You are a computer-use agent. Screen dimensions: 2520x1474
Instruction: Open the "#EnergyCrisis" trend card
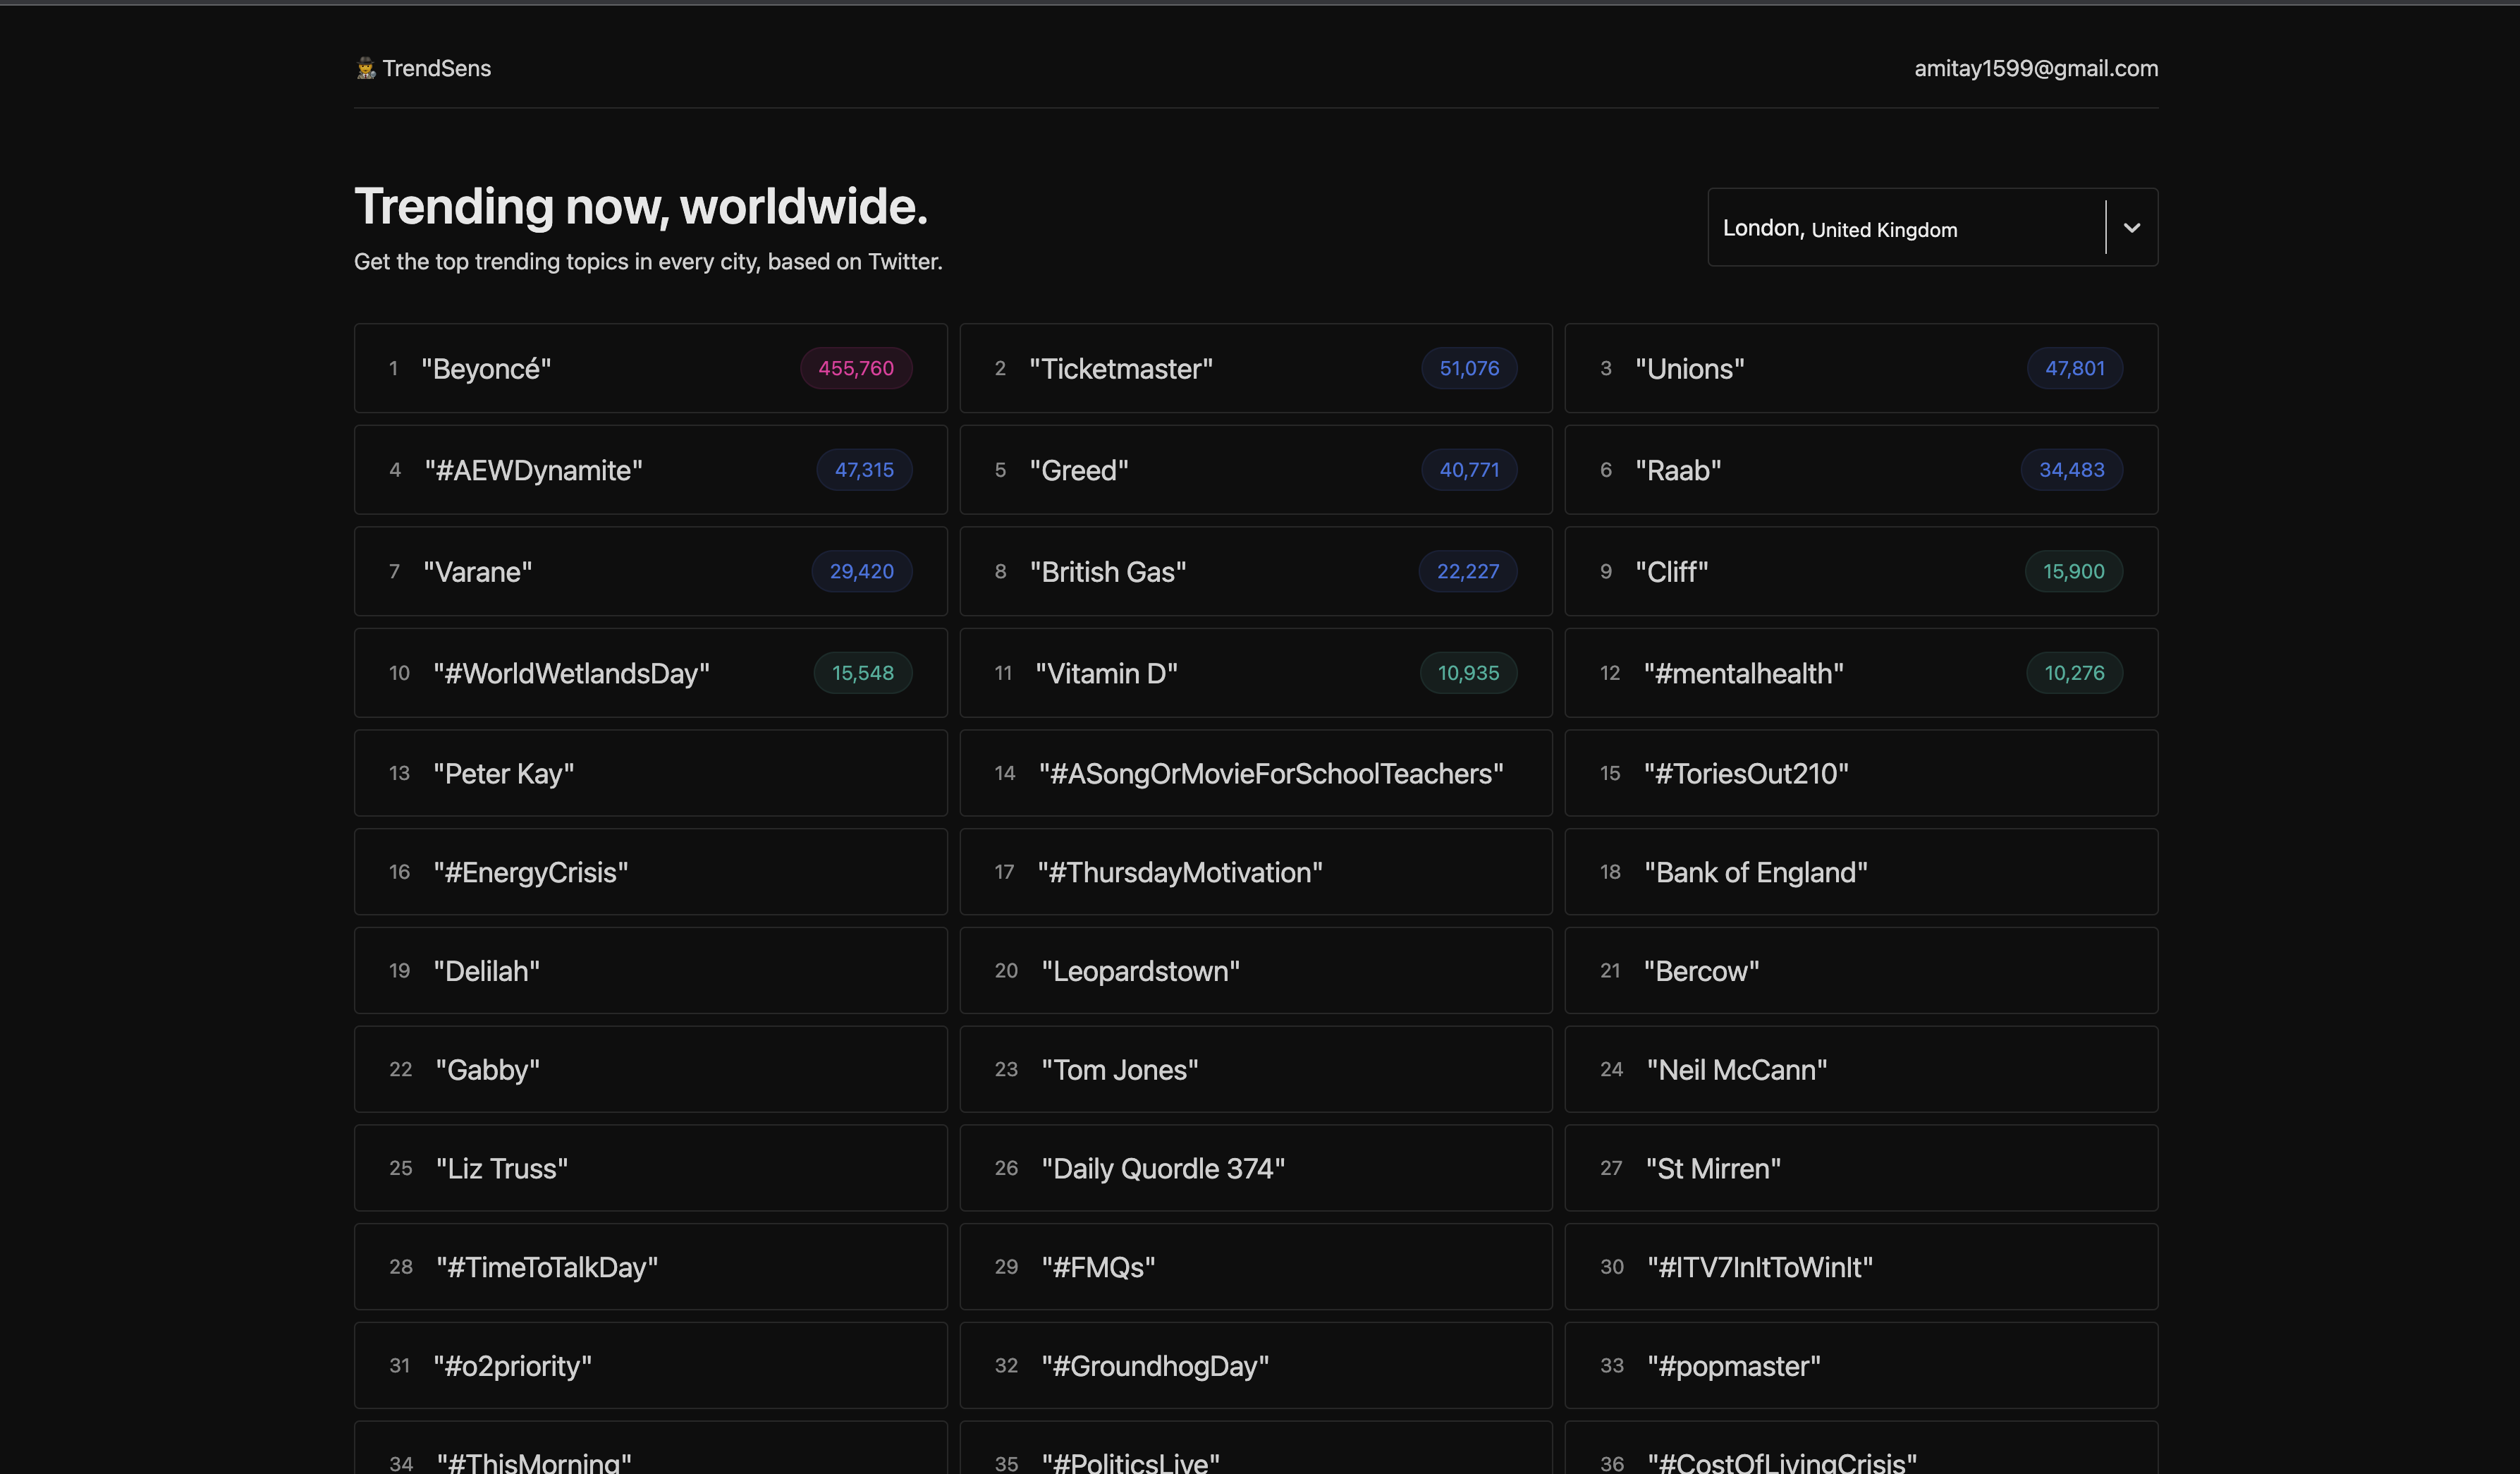[x=650, y=872]
